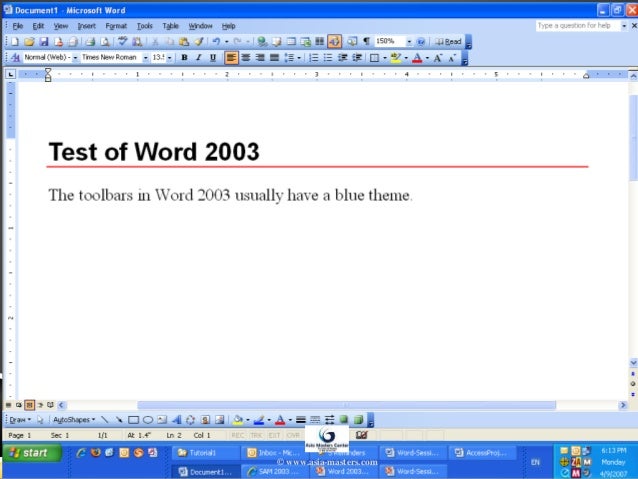Cut the selection with scissors icon
Screen dimensions: 638x479
(155, 42)
